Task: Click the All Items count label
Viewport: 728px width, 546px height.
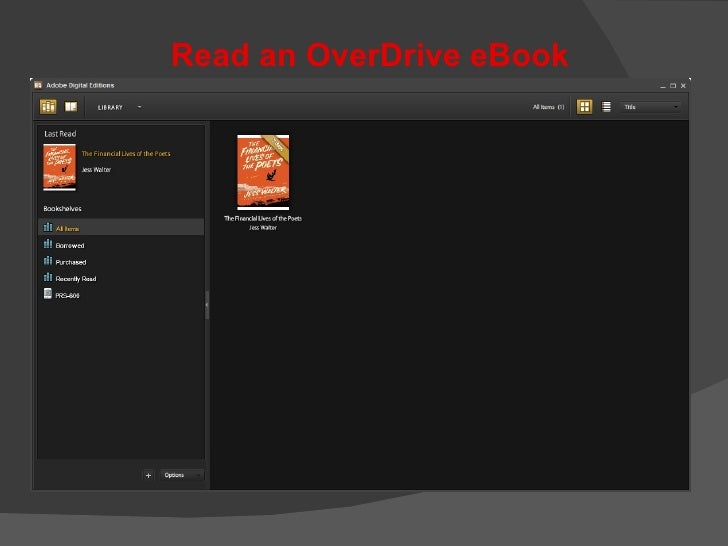Action: coord(548,107)
